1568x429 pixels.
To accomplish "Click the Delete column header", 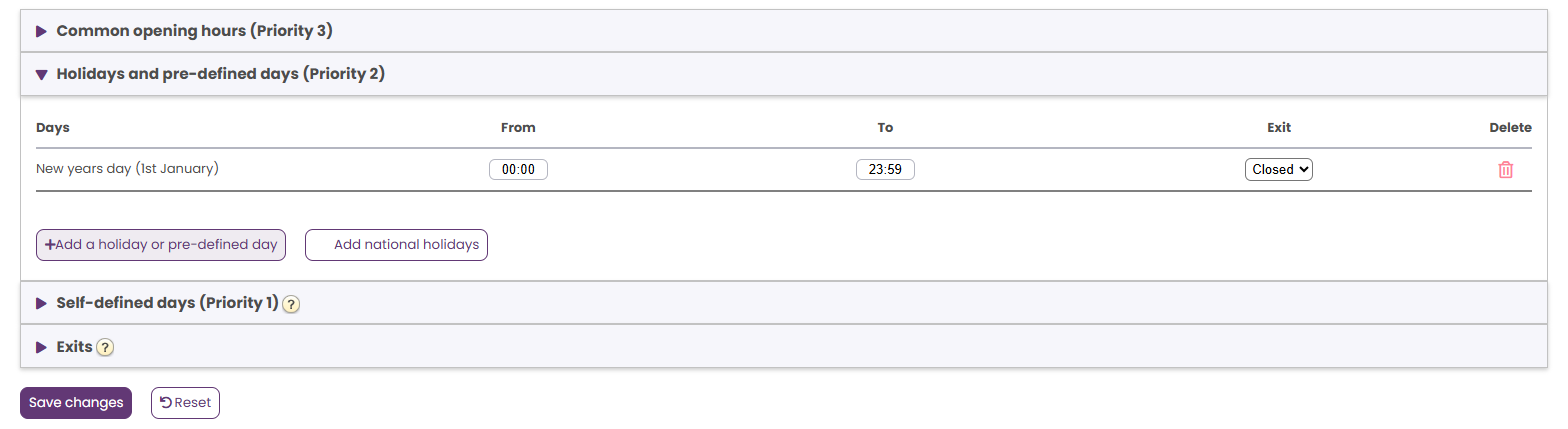I will pos(1510,128).
